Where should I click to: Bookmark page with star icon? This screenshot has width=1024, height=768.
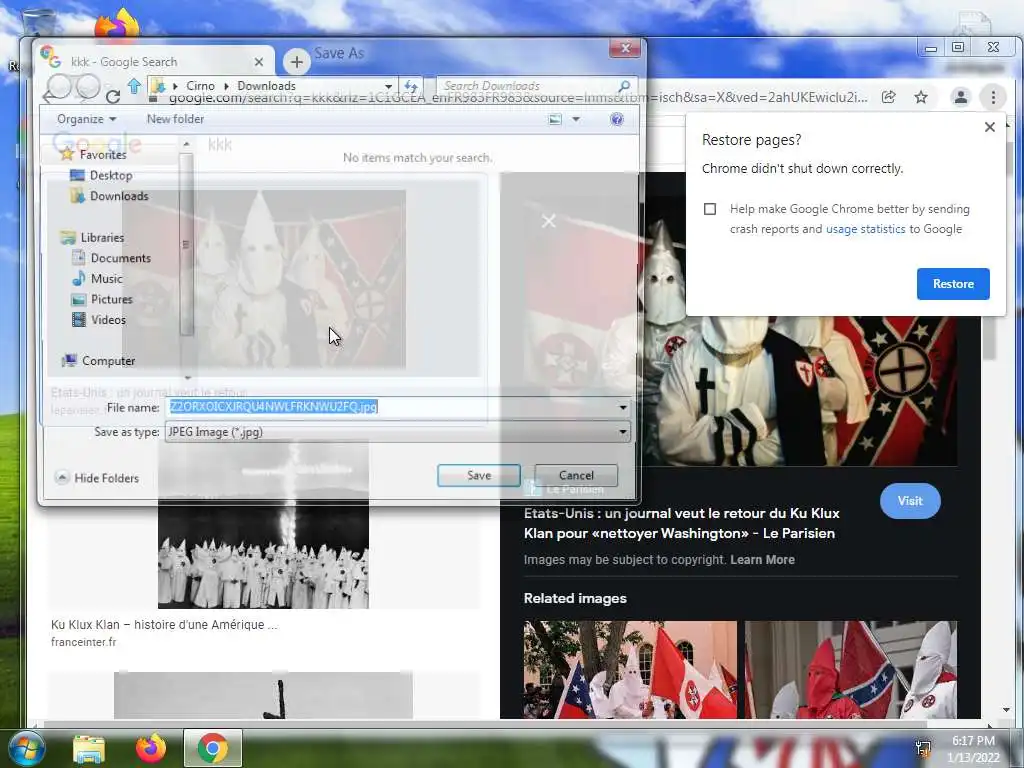921,97
